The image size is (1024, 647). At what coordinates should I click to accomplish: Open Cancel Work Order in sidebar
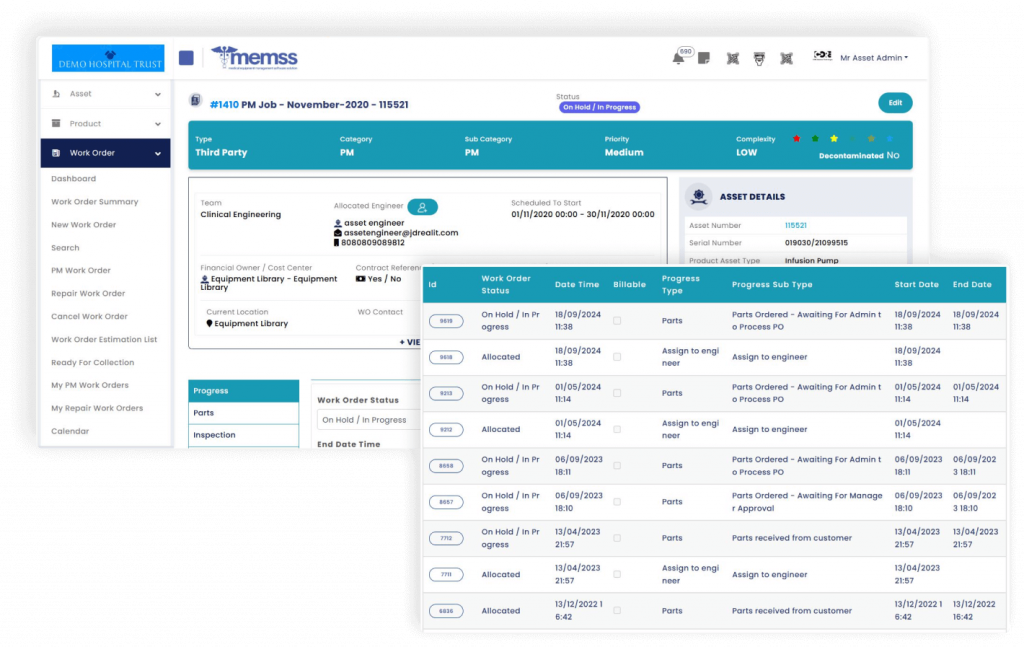[x=89, y=317]
